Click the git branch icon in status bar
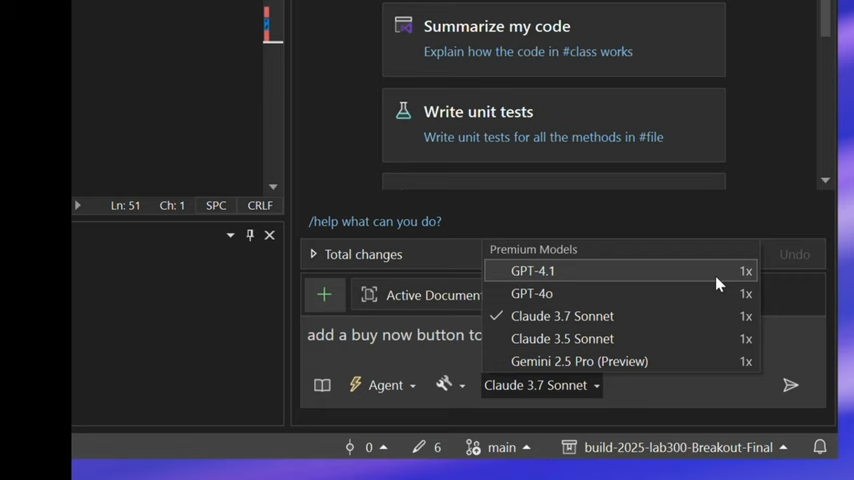 473,447
